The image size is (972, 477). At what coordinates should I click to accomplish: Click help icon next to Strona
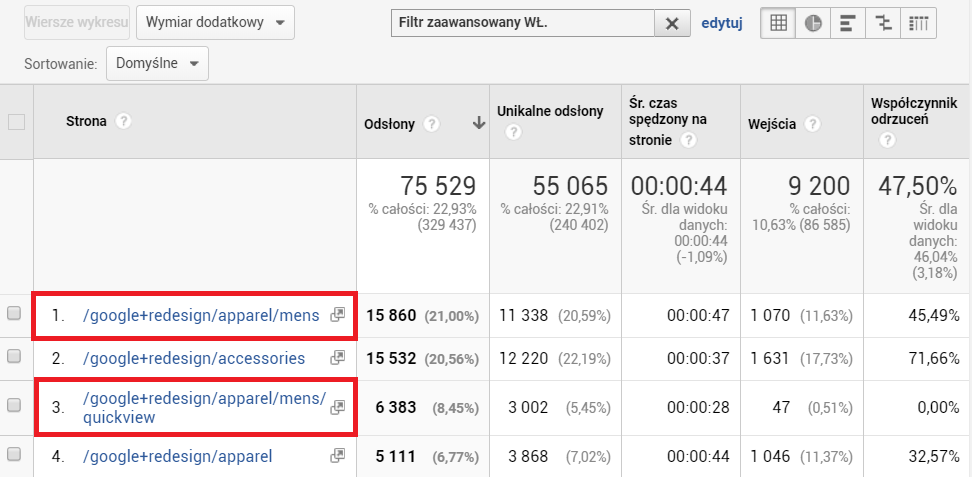click(124, 121)
